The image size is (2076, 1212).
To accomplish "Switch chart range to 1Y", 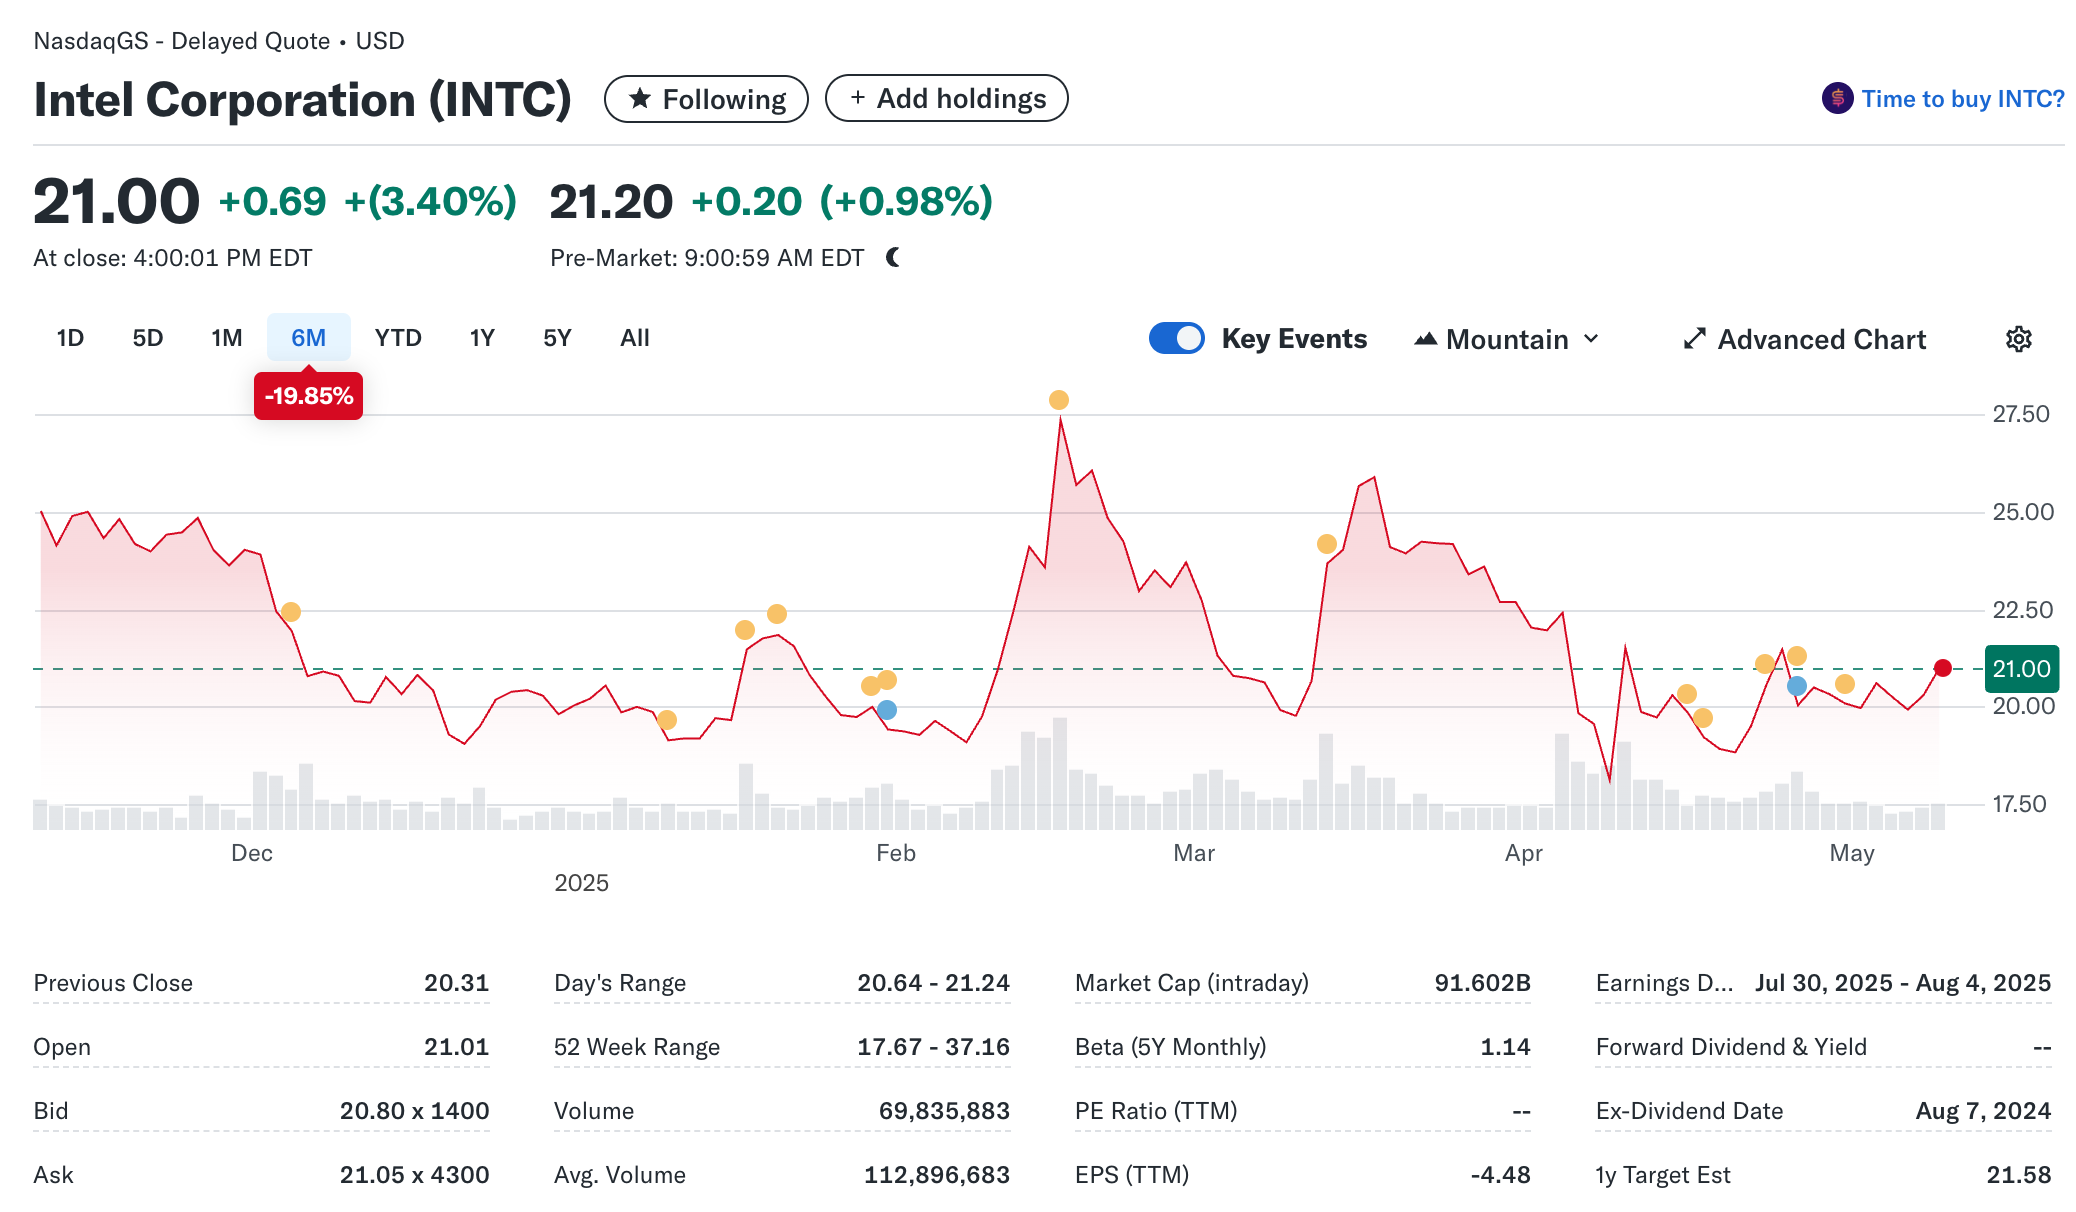I will (482, 338).
